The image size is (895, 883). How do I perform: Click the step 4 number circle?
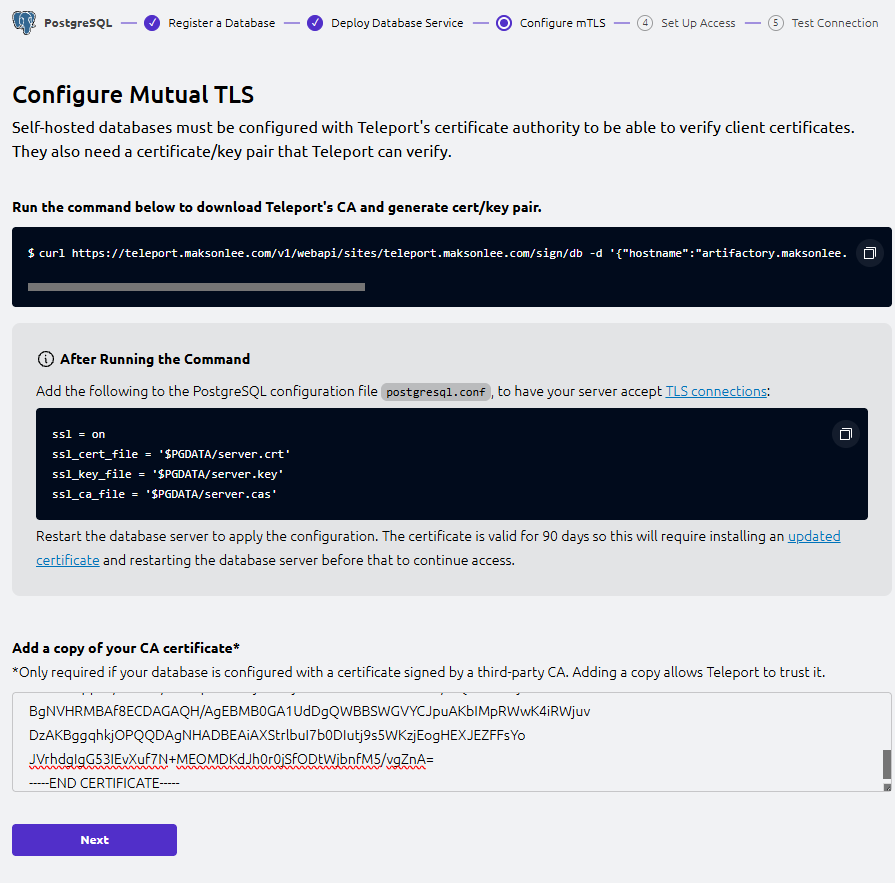645,23
